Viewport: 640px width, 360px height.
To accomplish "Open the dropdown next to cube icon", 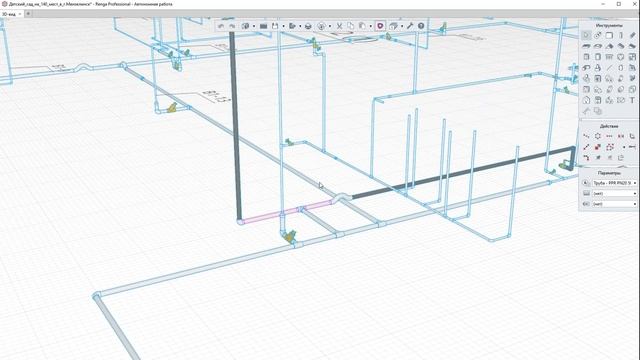I will (253, 26).
